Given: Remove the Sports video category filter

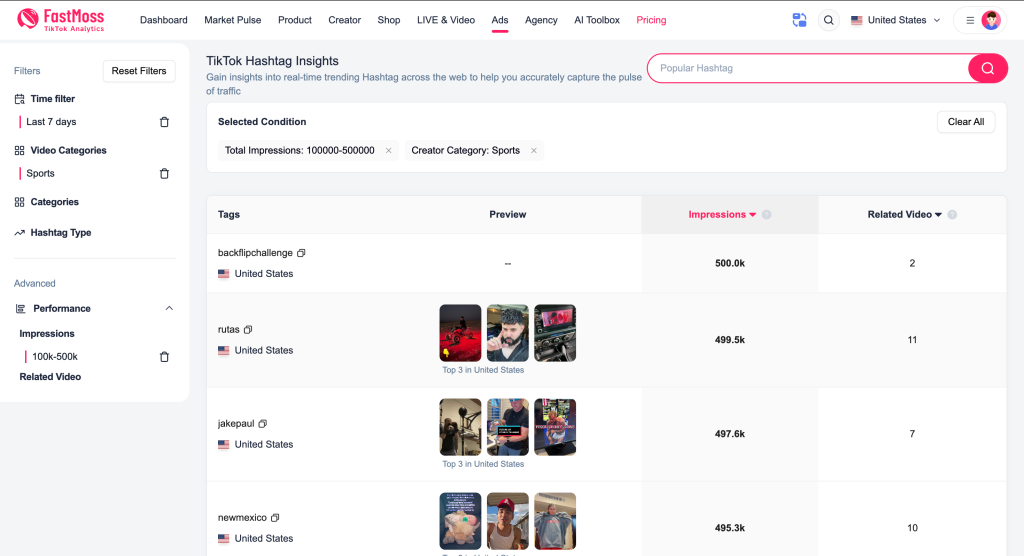Looking at the screenshot, I should coord(165,174).
